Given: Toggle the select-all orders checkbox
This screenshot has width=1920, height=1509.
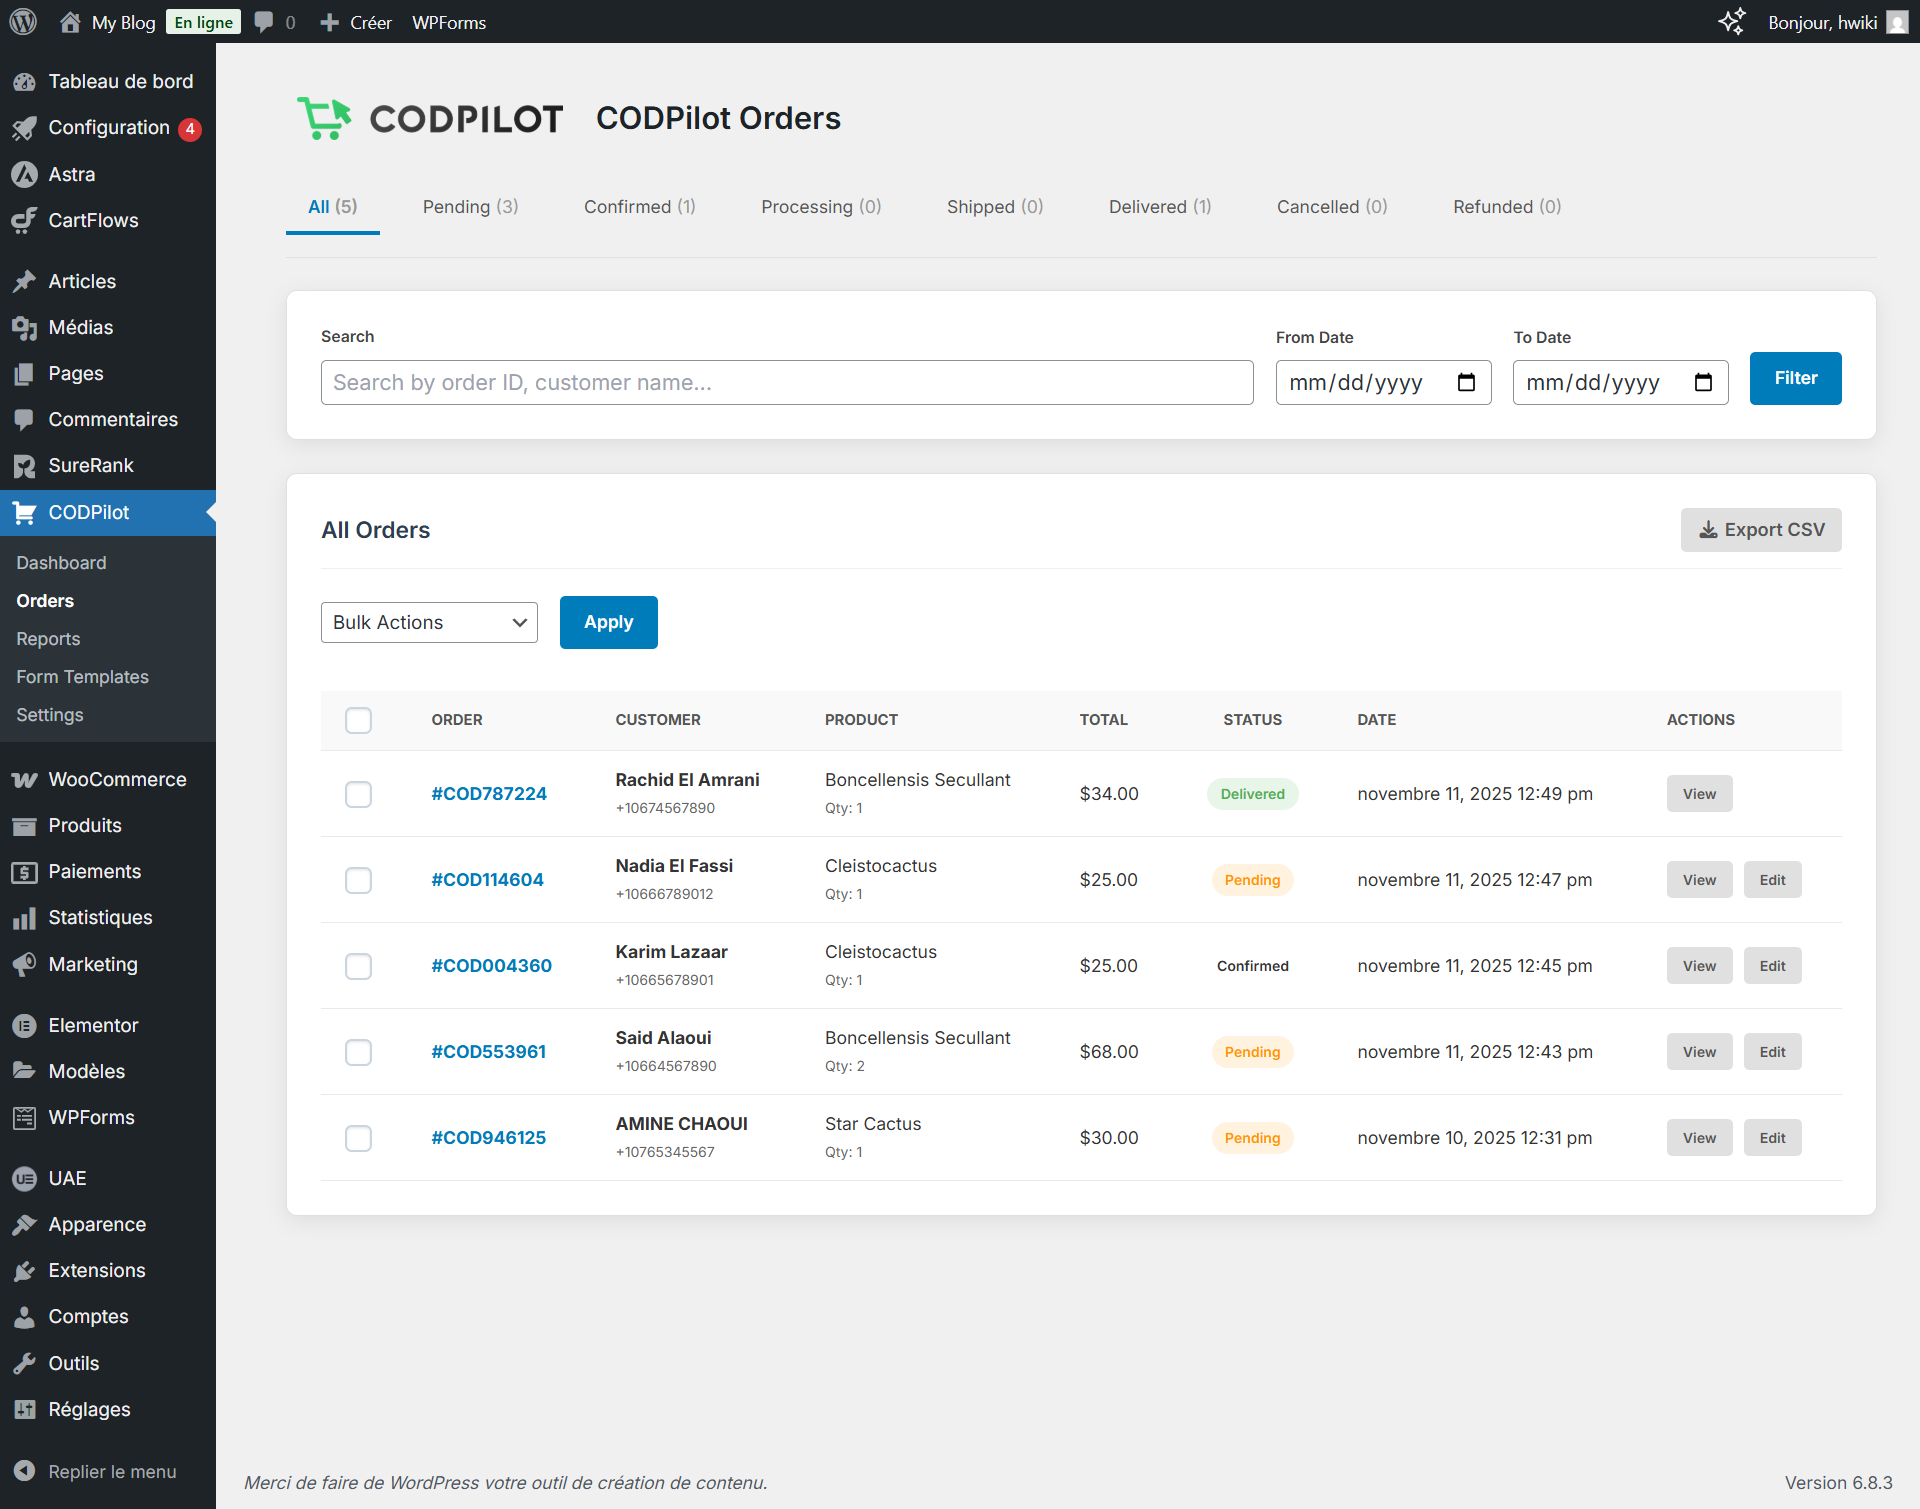Looking at the screenshot, I should tap(358, 720).
